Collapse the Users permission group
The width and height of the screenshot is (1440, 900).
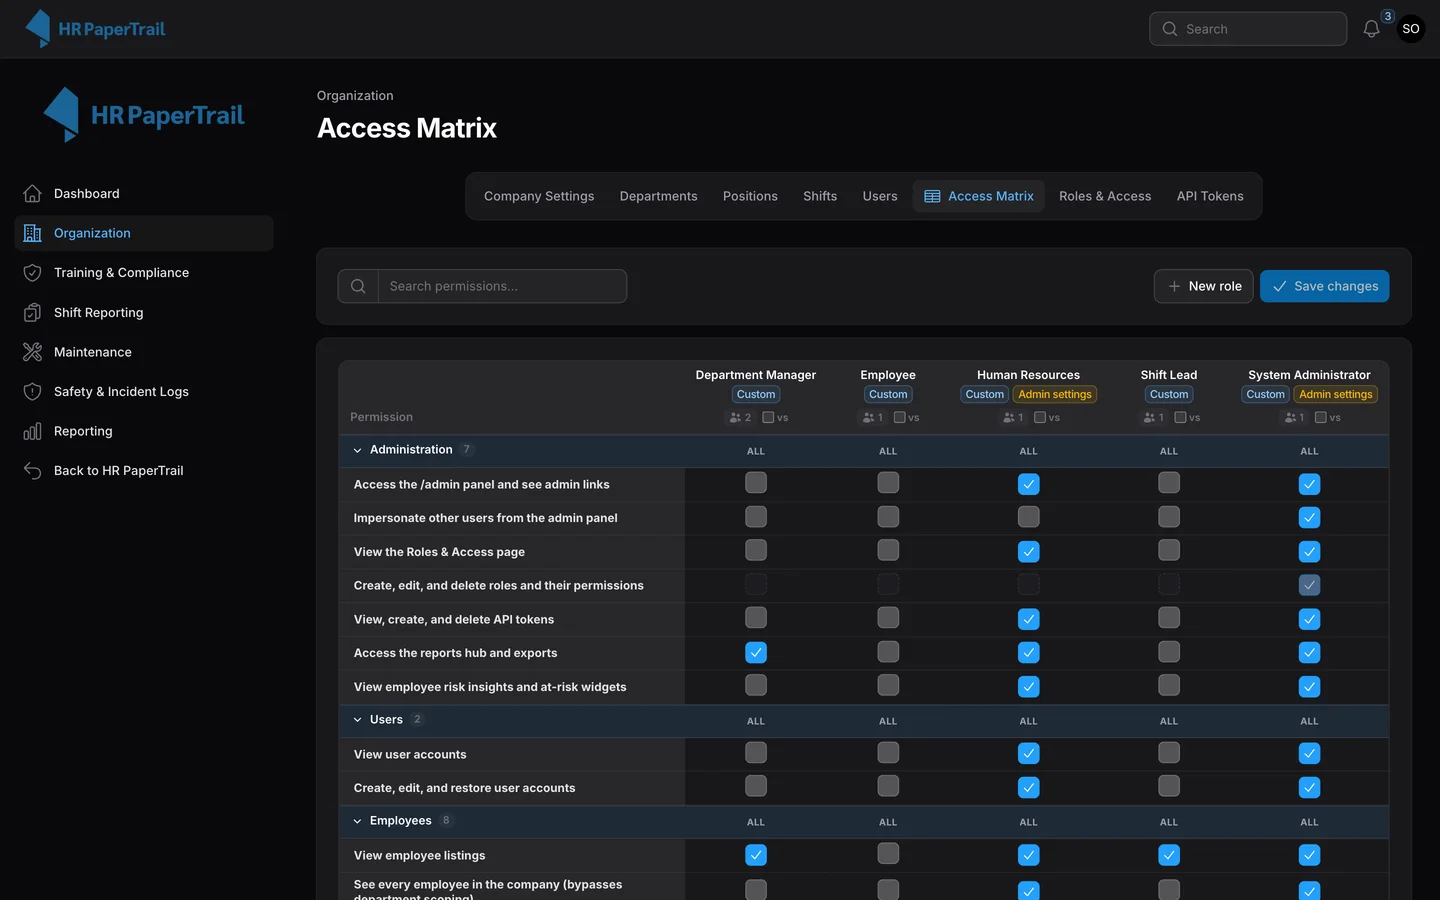coord(357,720)
